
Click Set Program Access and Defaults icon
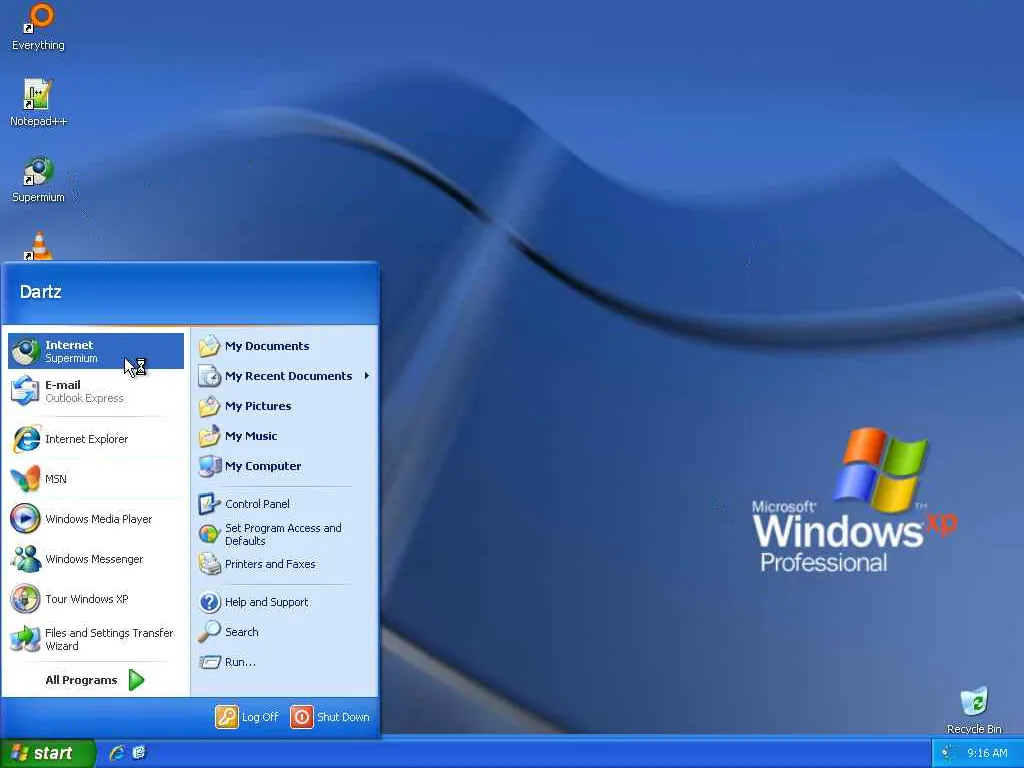pos(210,534)
